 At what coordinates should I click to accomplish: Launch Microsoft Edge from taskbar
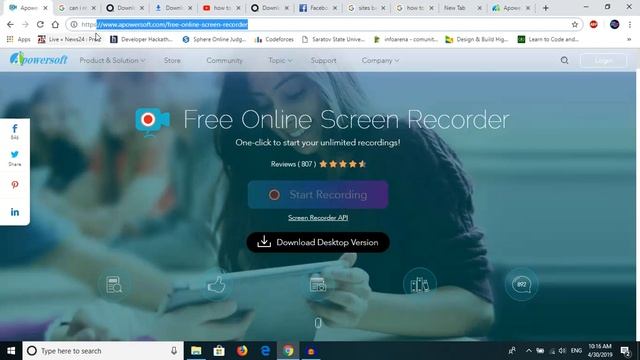[x=265, y=351]
